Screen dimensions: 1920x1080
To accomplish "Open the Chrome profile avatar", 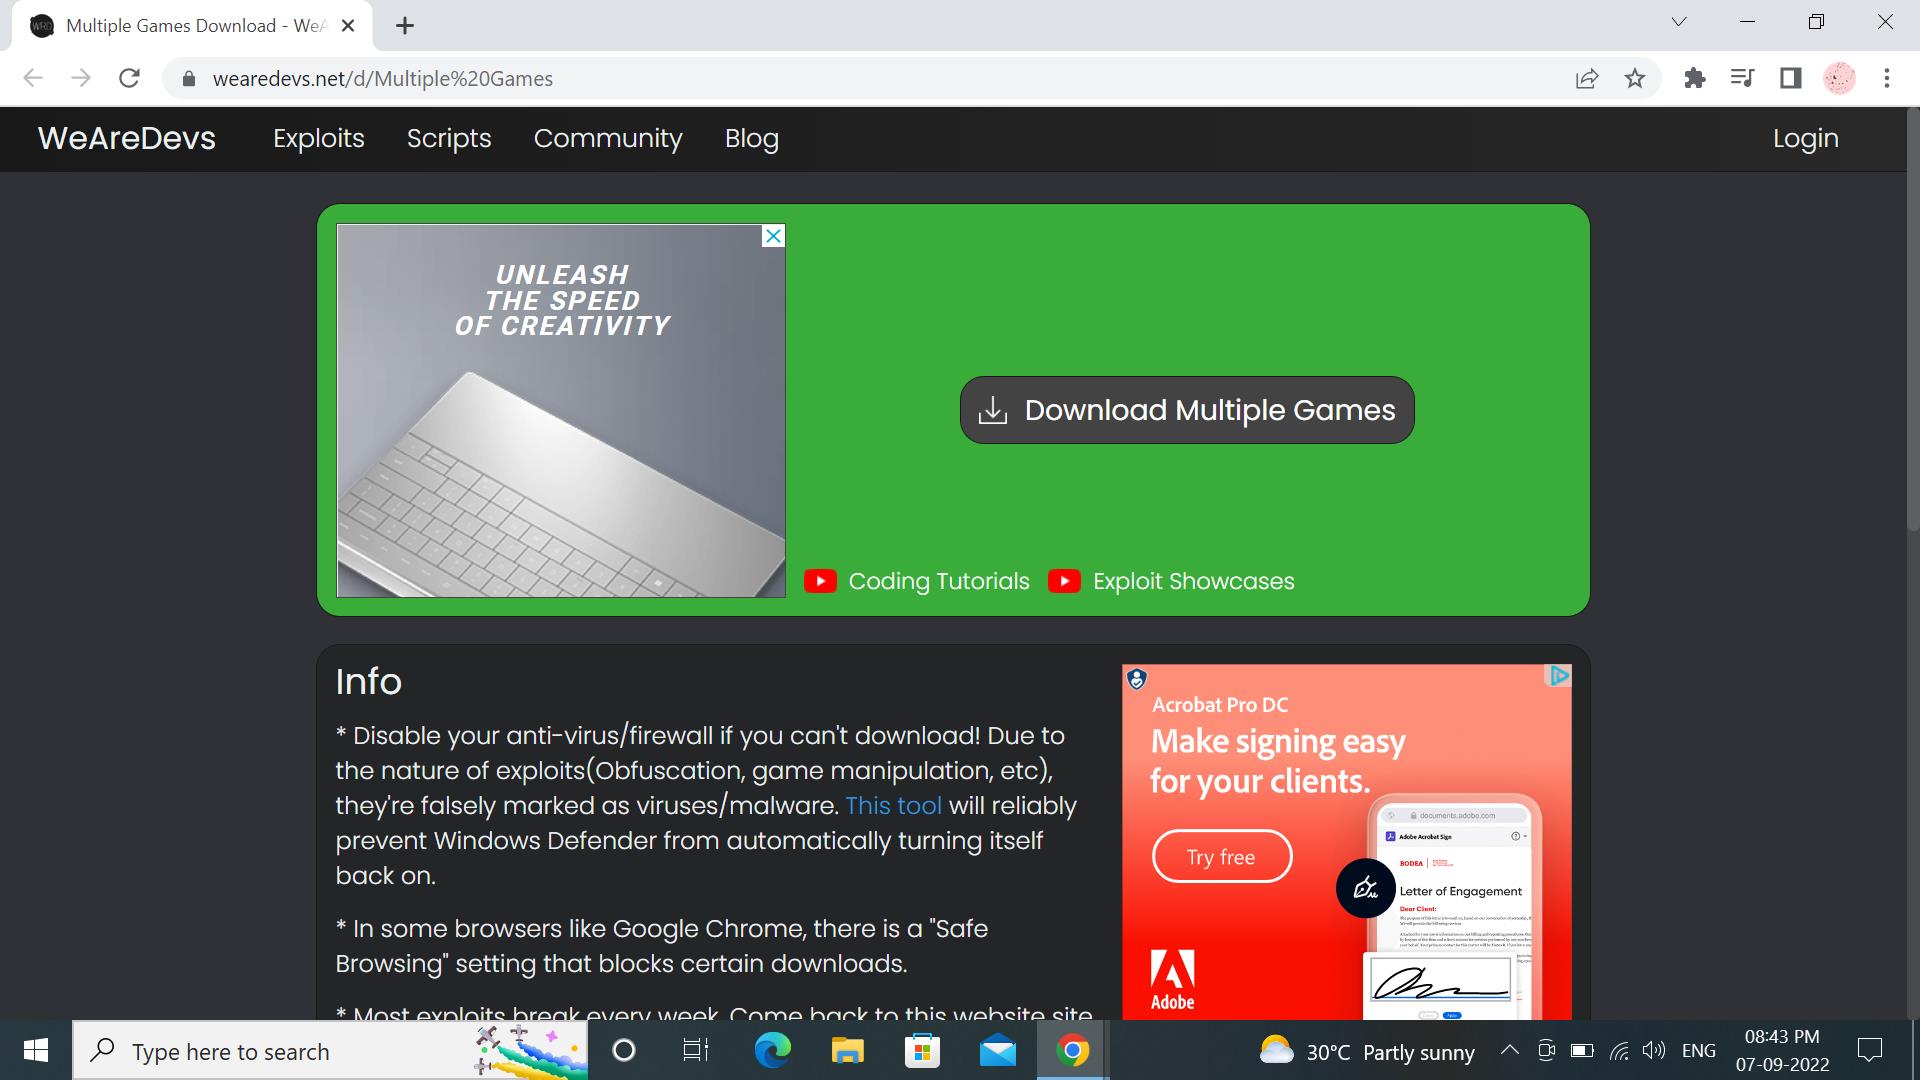I will pos(1839,78).
